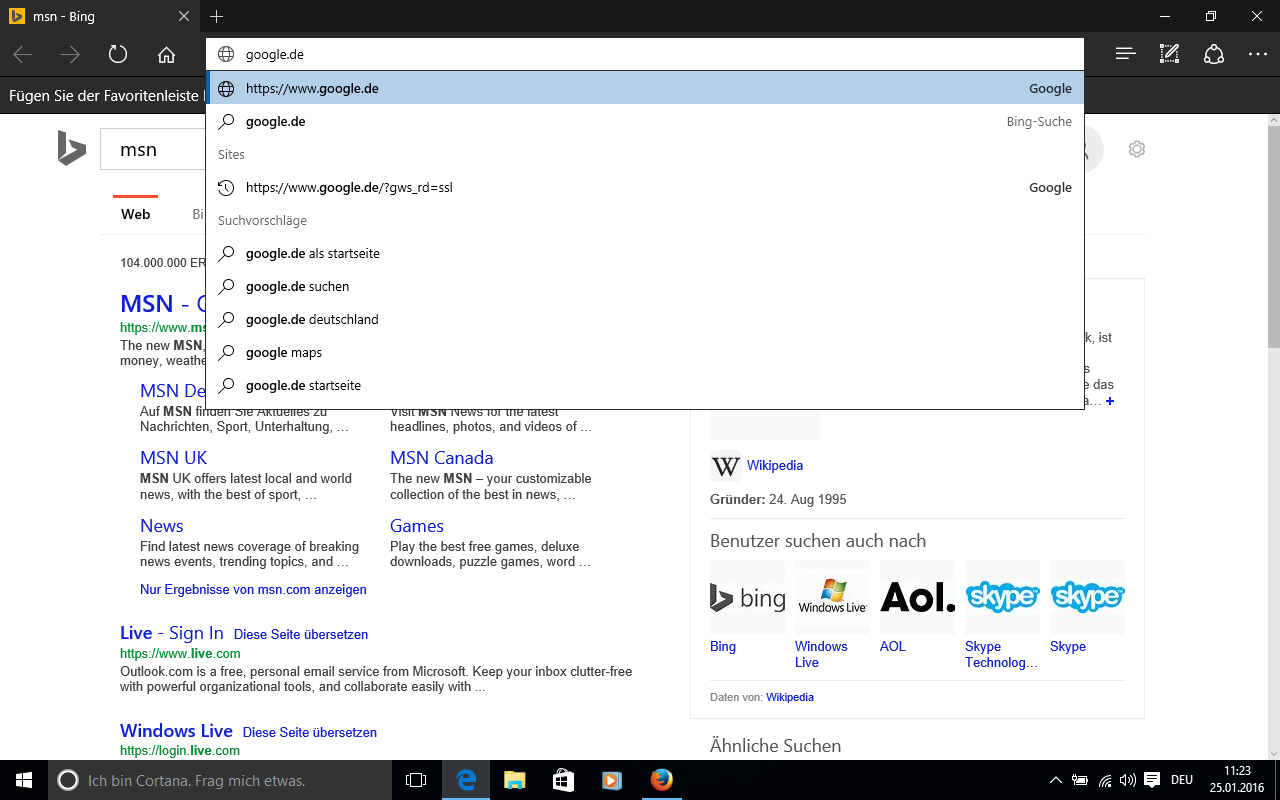Select the Web results tab
This screenshot has width=1280, height=800.
click(x=135, y=214)
